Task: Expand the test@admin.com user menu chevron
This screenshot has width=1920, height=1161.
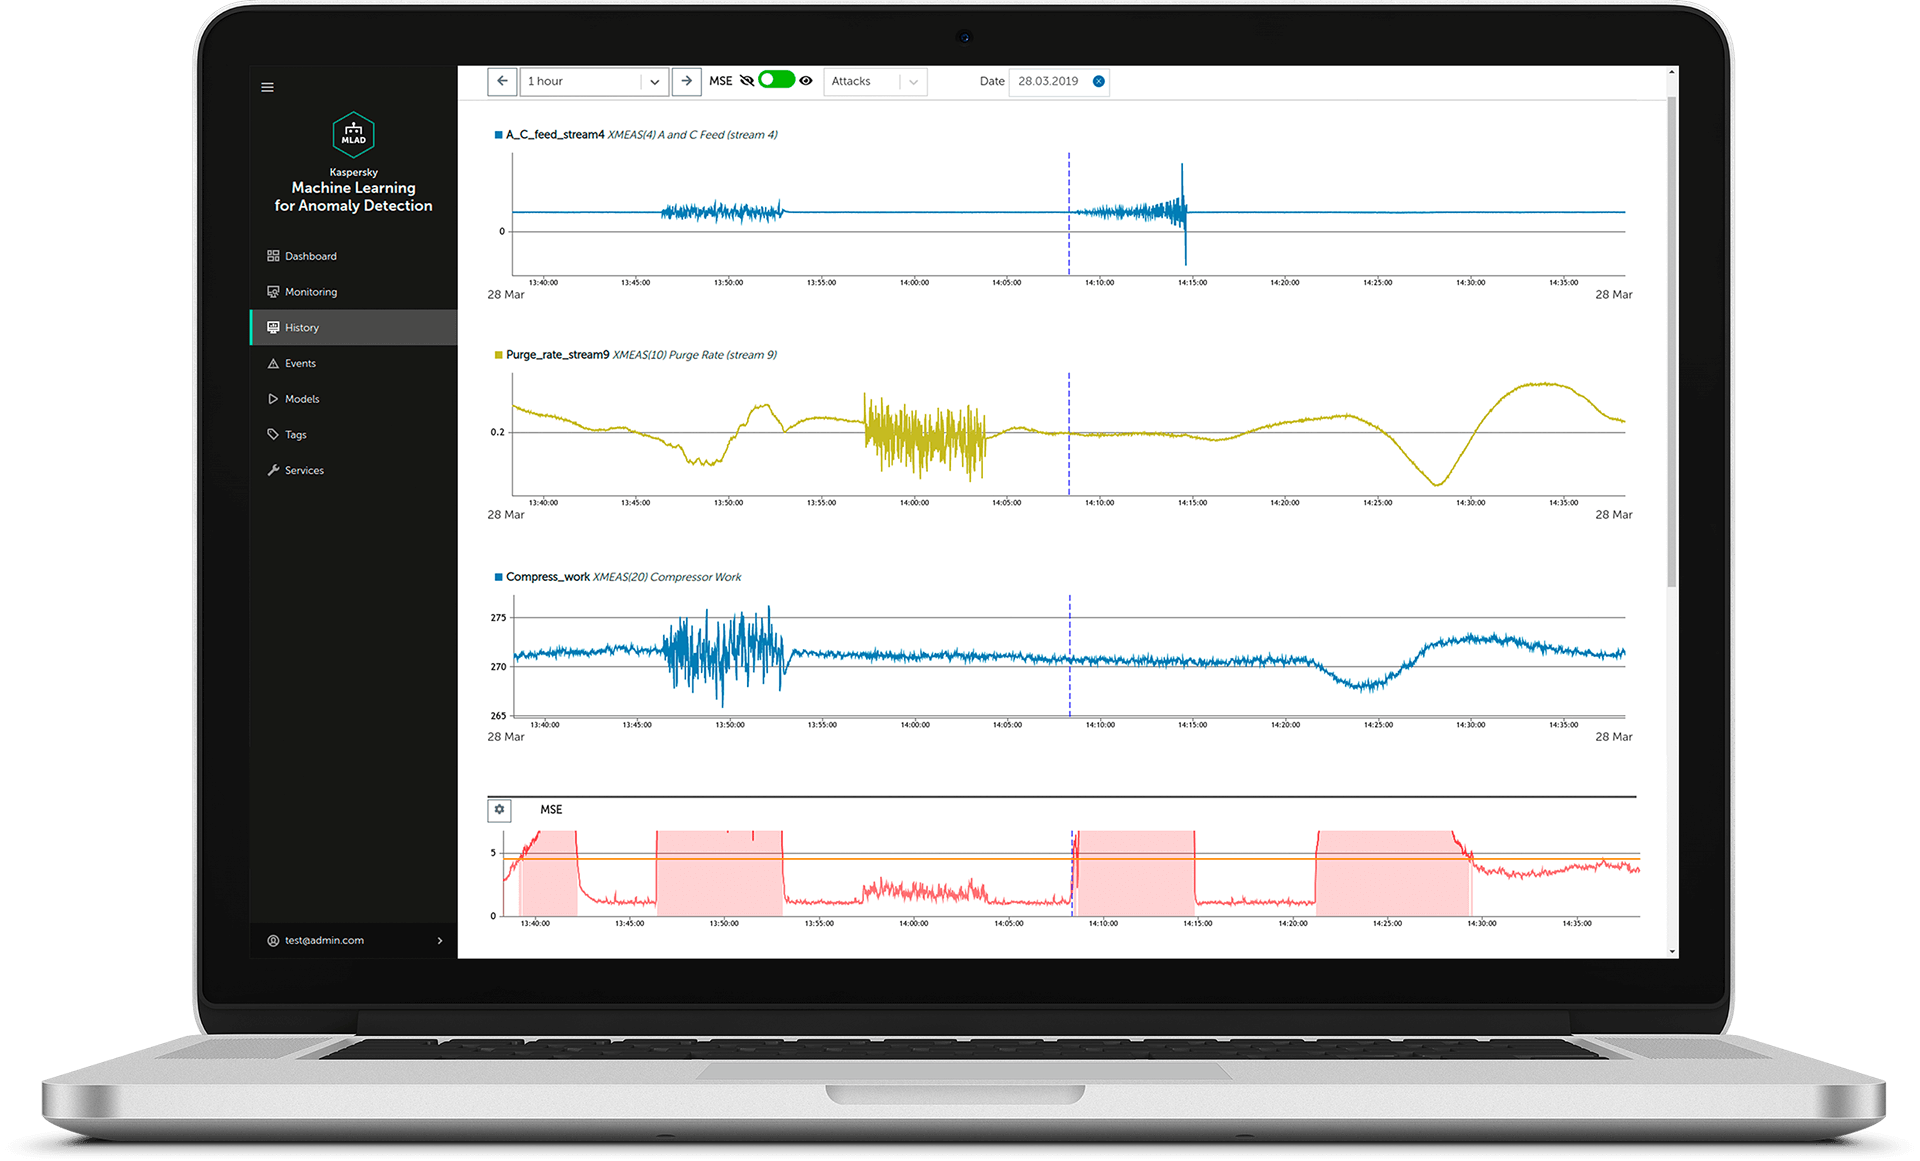Action: click(440, 940)
